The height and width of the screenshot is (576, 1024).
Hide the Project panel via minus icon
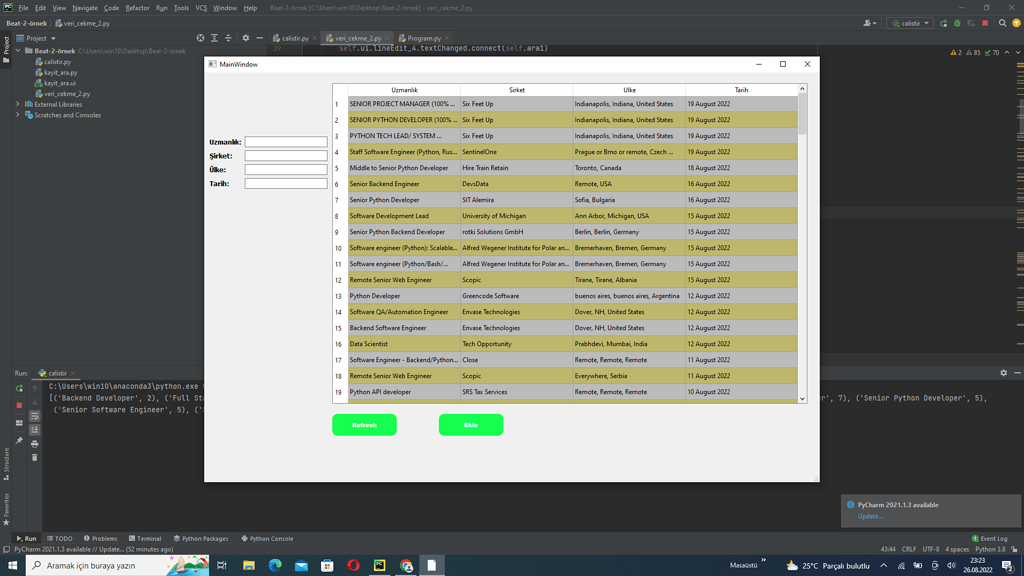coord(259,39)
